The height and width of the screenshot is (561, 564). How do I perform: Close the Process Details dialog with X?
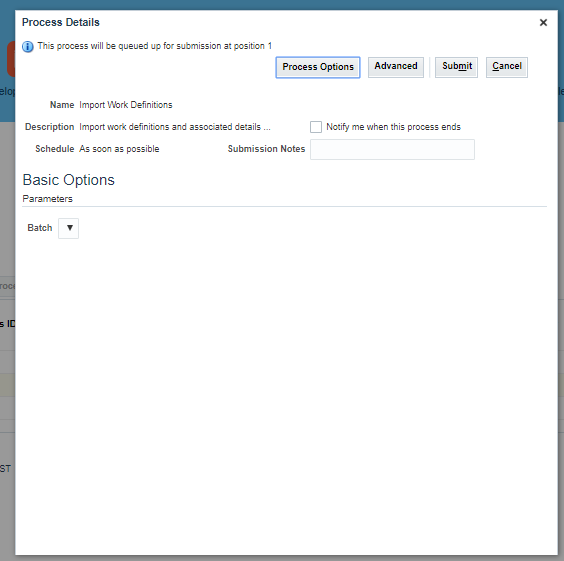pyautogui.click(x=543, y=23)
